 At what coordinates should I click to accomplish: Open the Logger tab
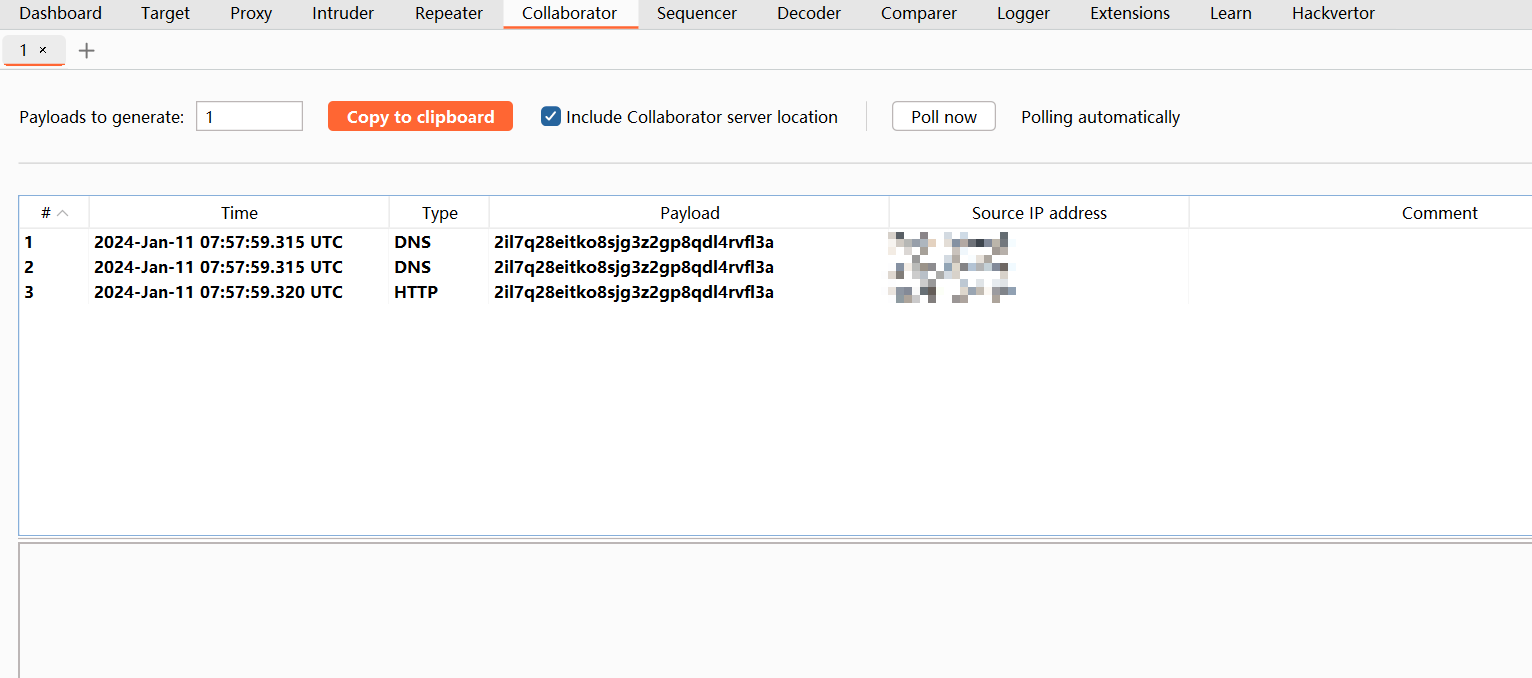[1023, 14]
